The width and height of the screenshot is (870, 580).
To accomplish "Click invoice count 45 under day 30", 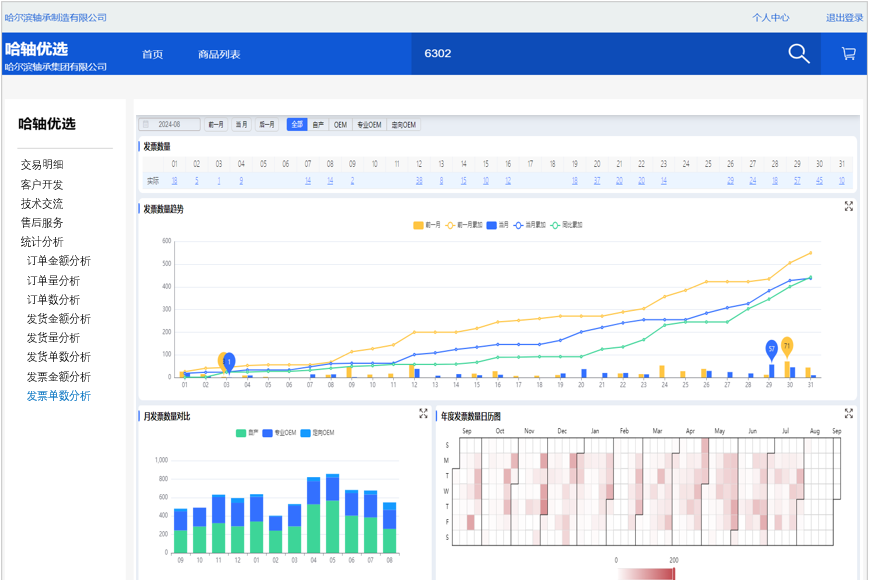I will tap(820, 181).
